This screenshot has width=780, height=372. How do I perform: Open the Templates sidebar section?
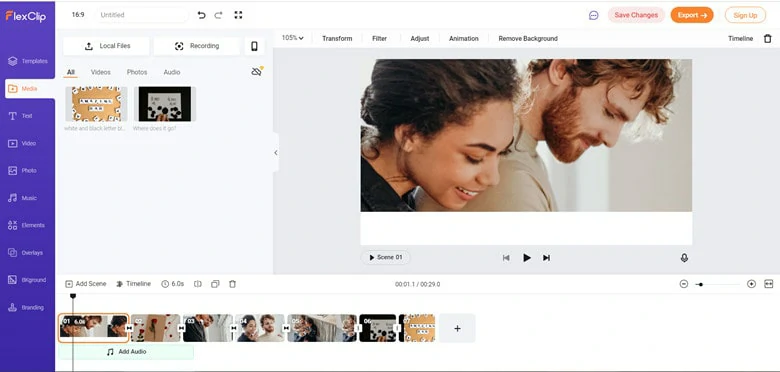[28, 61]
